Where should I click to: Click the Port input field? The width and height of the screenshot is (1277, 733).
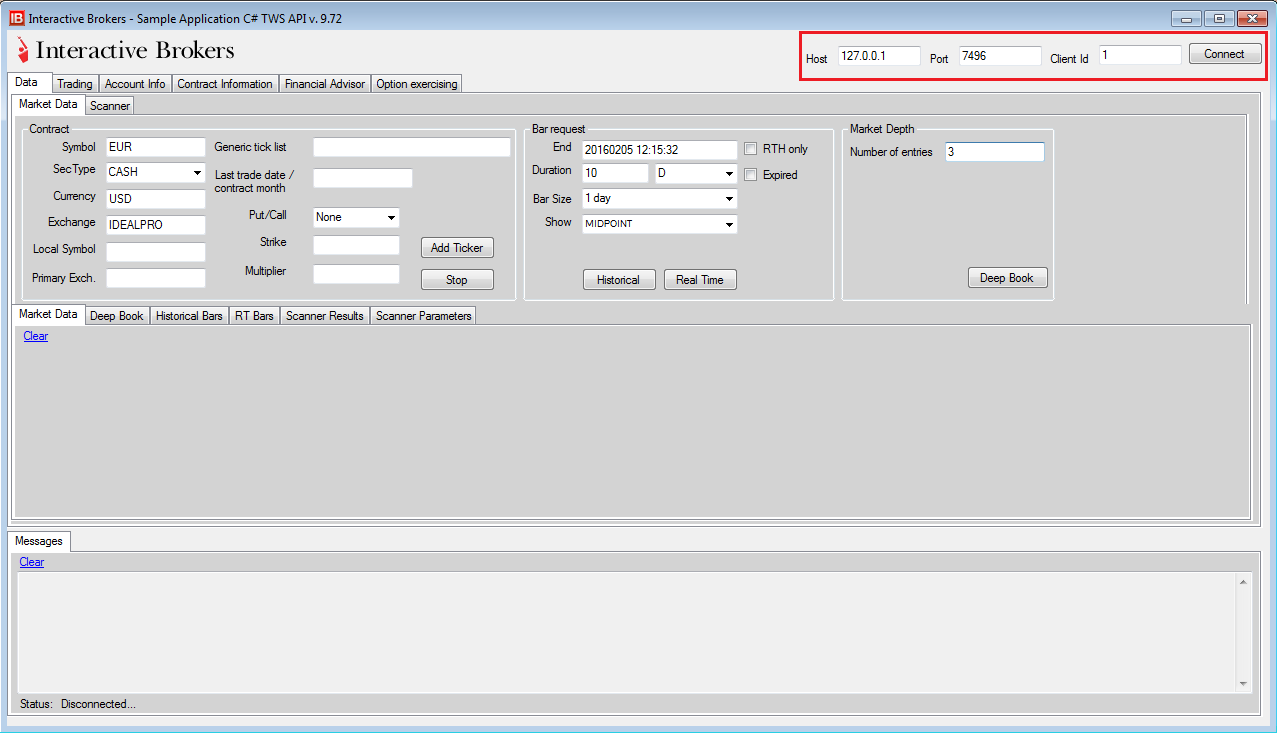click(1000, 56)
